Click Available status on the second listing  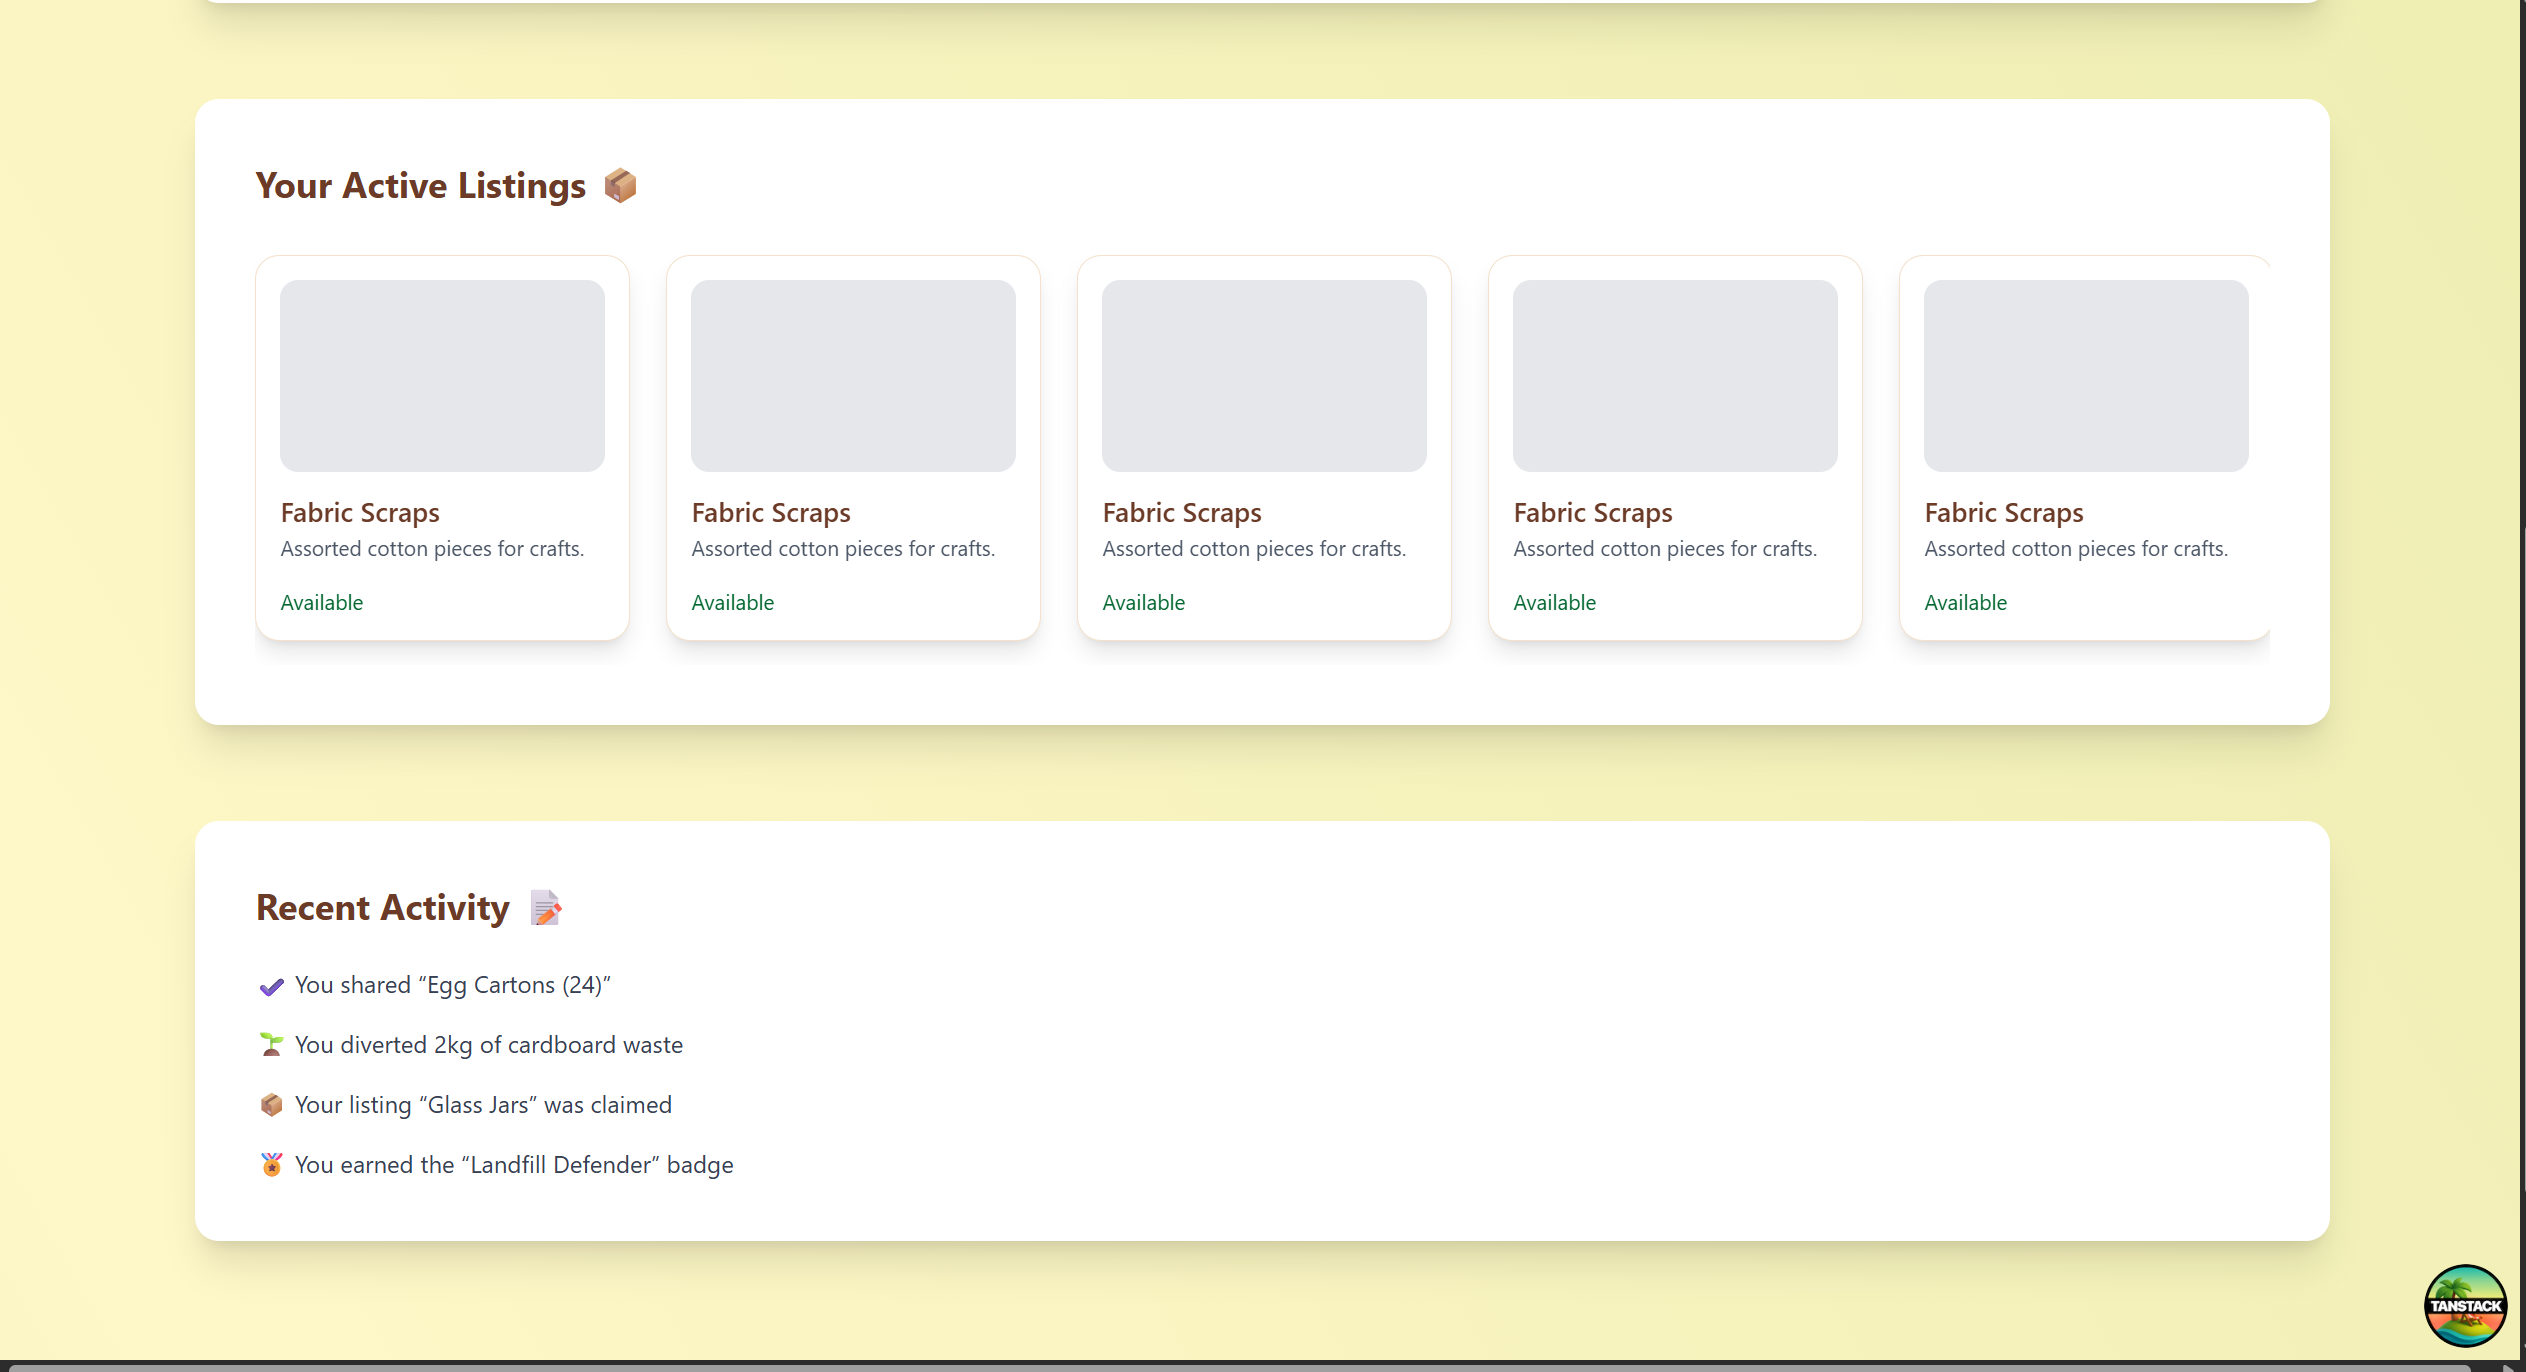coord(732,603)
